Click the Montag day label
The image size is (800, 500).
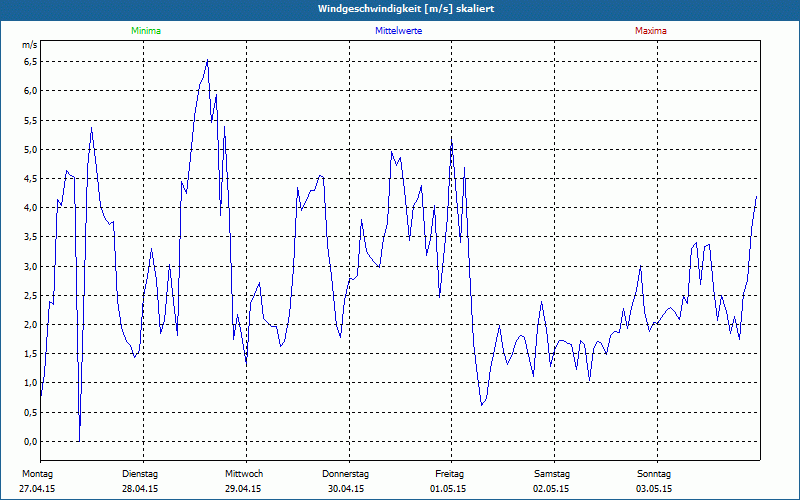coord(37,474)
